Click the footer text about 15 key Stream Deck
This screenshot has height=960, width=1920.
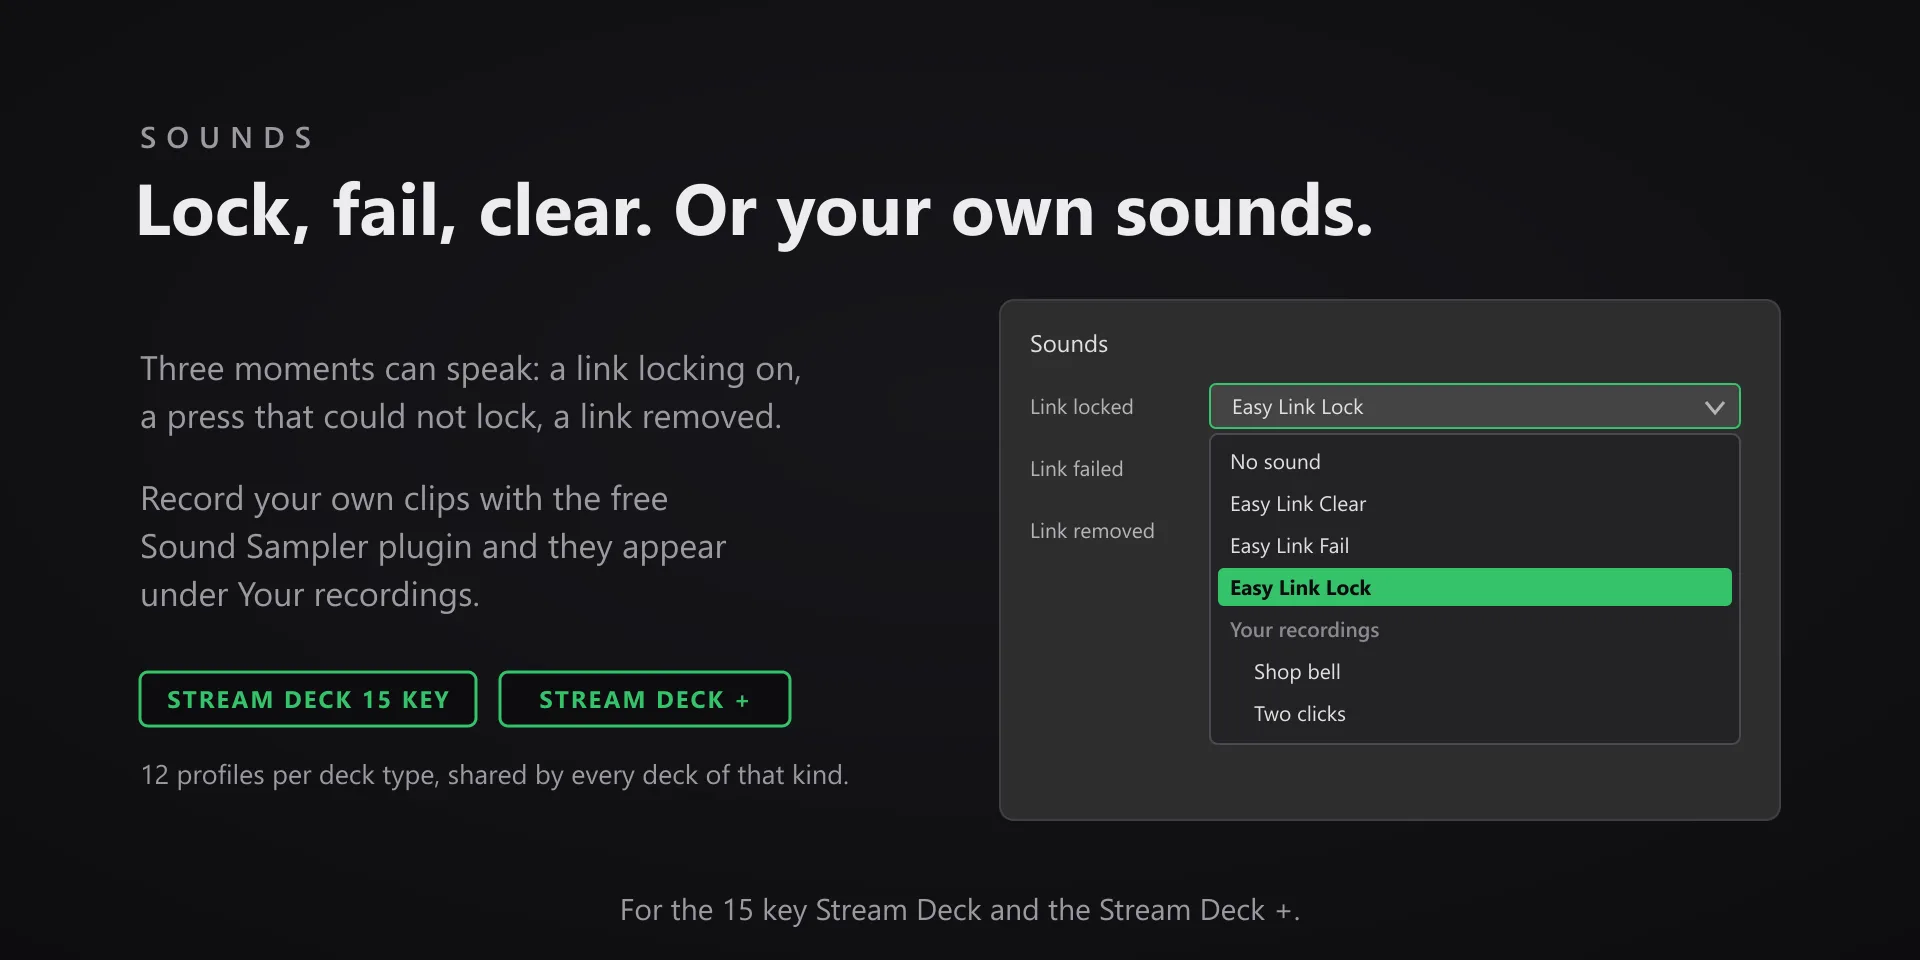960,910
